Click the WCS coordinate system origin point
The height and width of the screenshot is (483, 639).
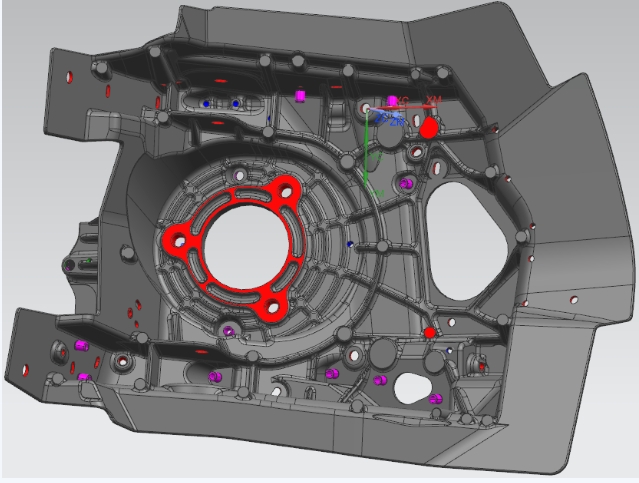point(369,108)
